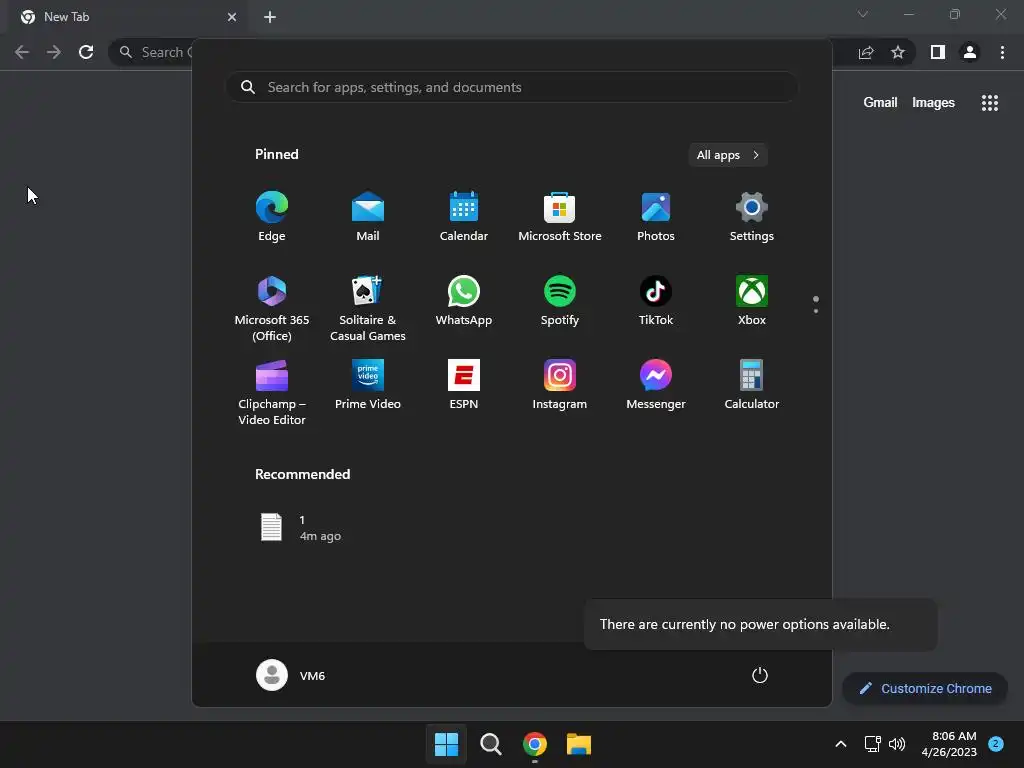1024x768 pixels.
Task: Open the Edge app from pinned apps
Action: pyautogui.click(x=272, y=216)
